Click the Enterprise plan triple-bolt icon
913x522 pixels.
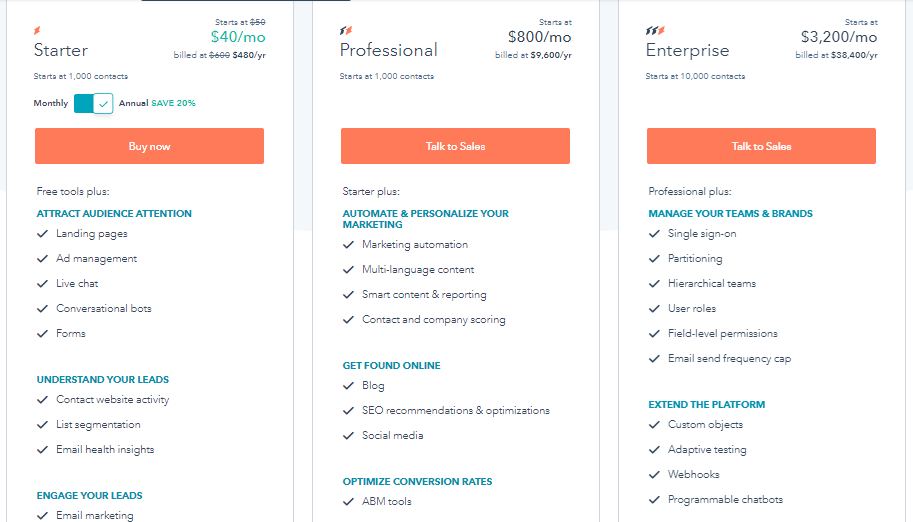(655, 30)
